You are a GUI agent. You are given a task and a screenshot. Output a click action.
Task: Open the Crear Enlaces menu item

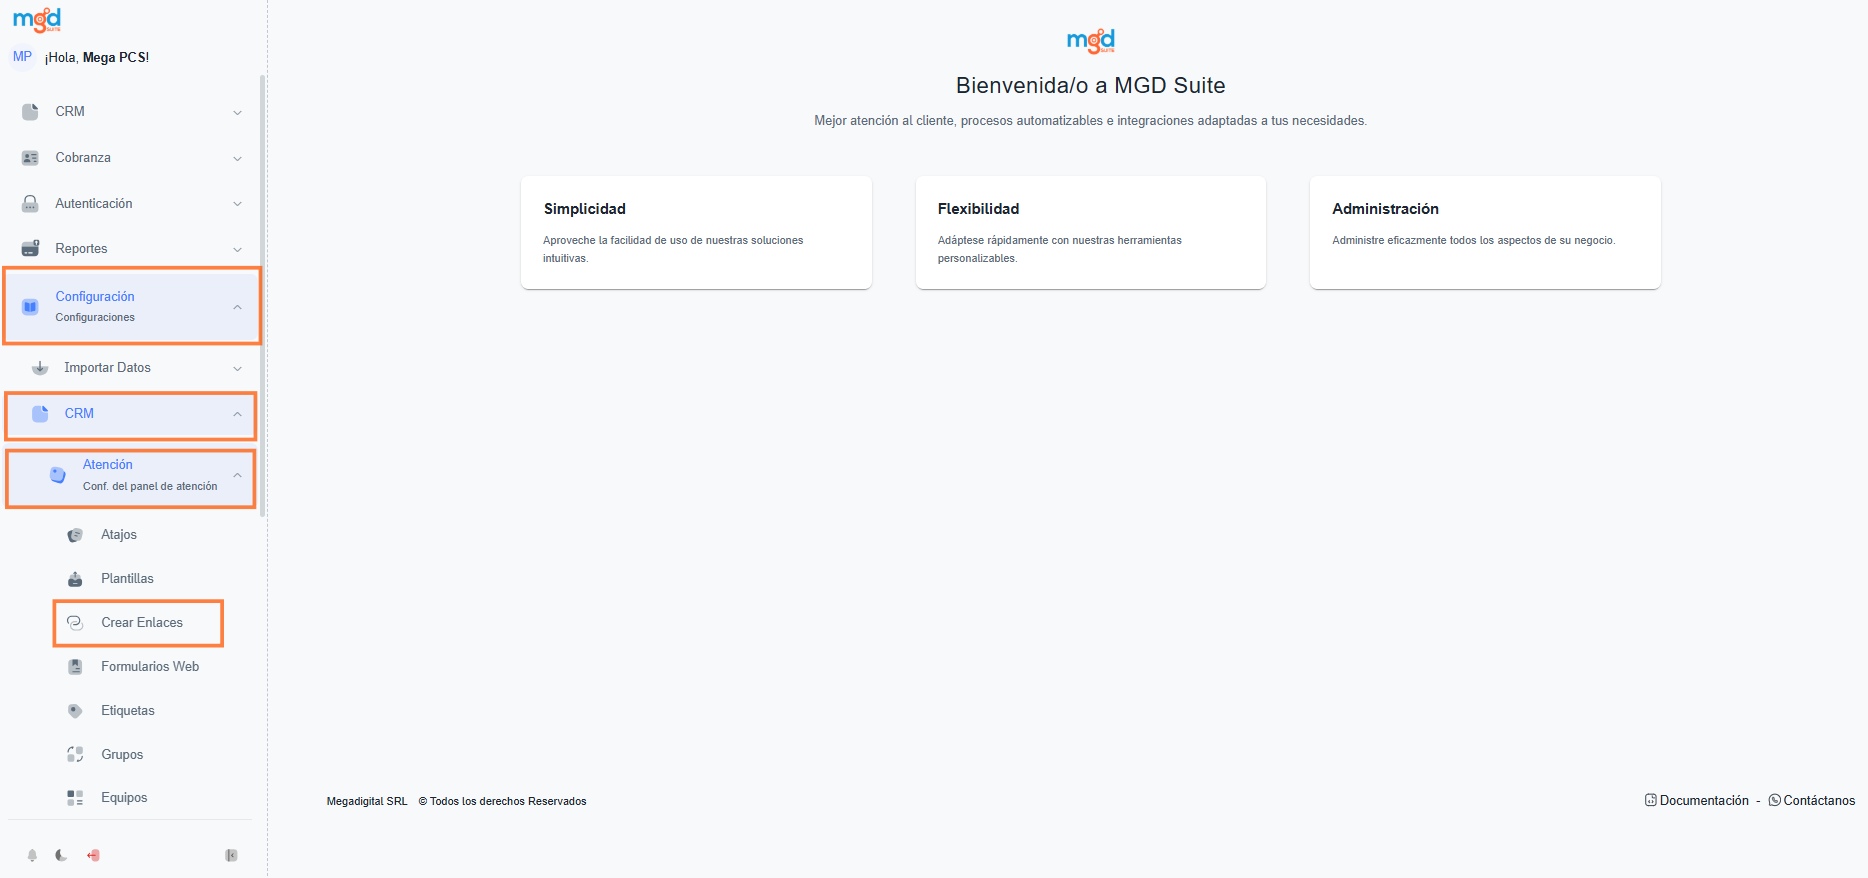click(x=141, y=623)
